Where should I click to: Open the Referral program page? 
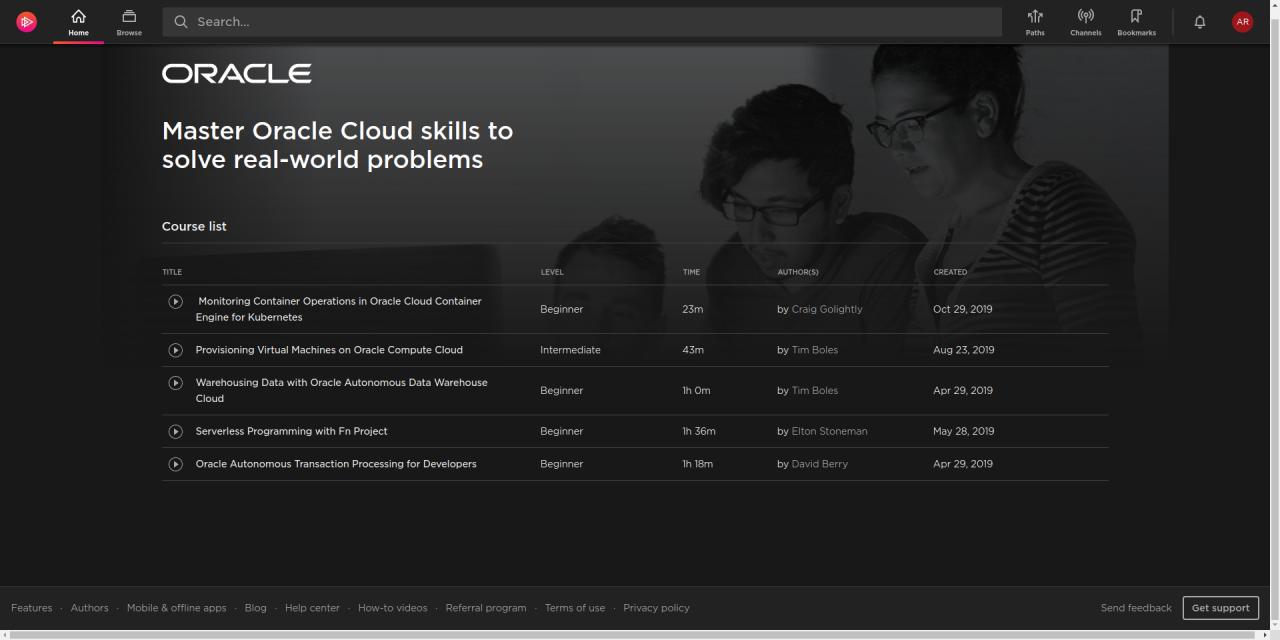click(x=486, y=607)
